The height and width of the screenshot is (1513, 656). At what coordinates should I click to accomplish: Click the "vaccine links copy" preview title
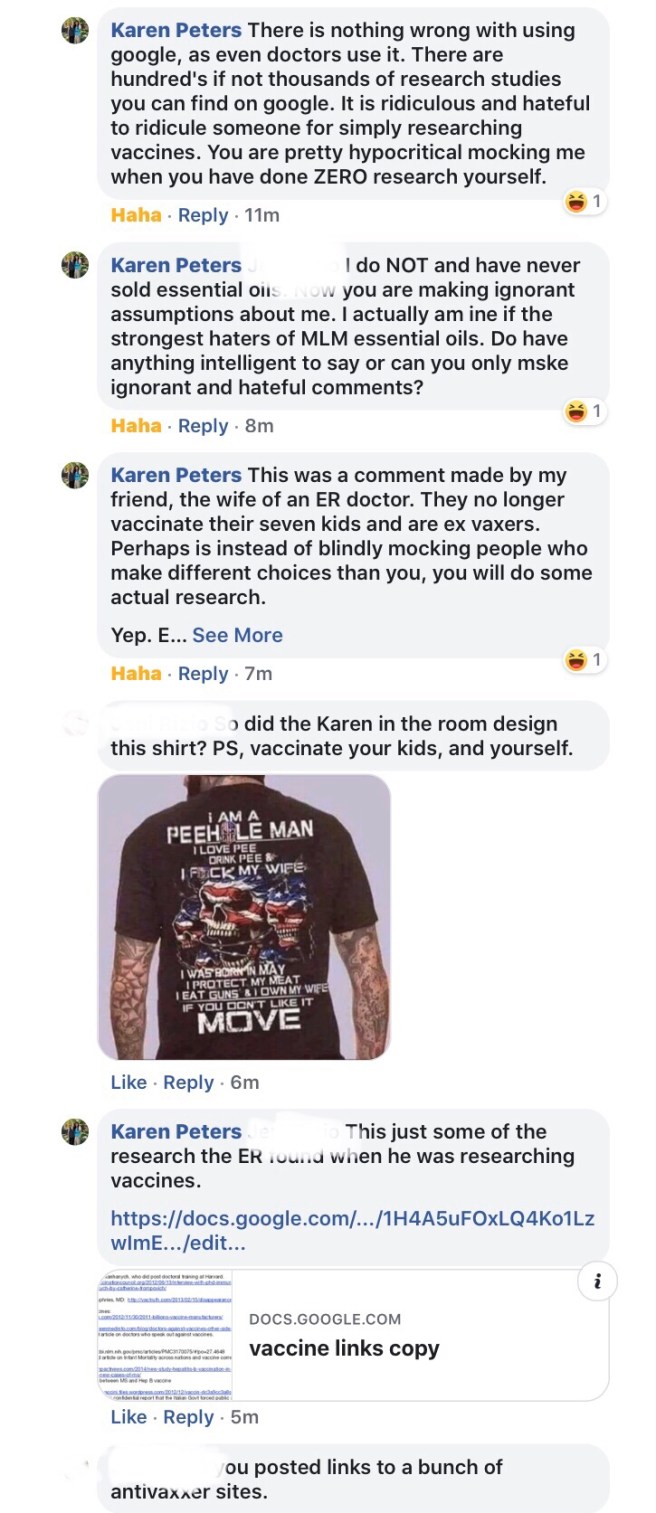pyautogui.click(x=344, y=1348)
